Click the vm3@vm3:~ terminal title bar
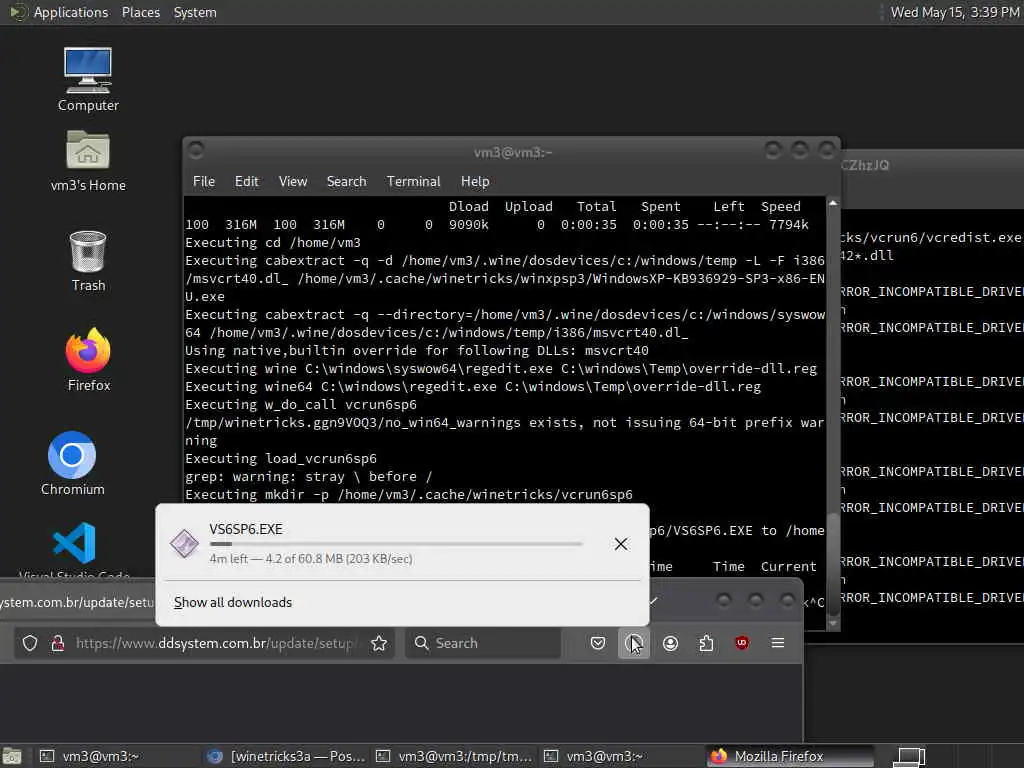 513,152
